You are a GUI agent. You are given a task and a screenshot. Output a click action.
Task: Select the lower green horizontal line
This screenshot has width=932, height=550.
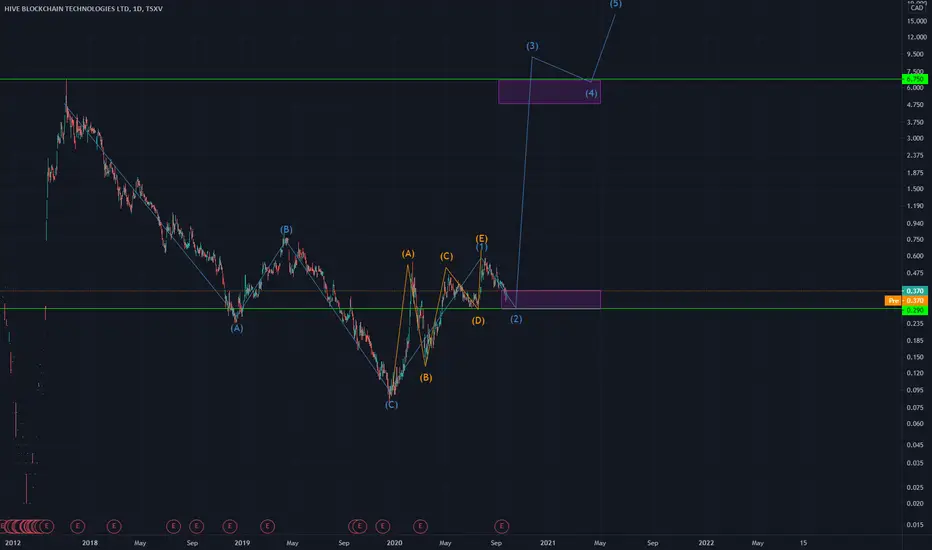pyautogui.click(x=451, y=309)
